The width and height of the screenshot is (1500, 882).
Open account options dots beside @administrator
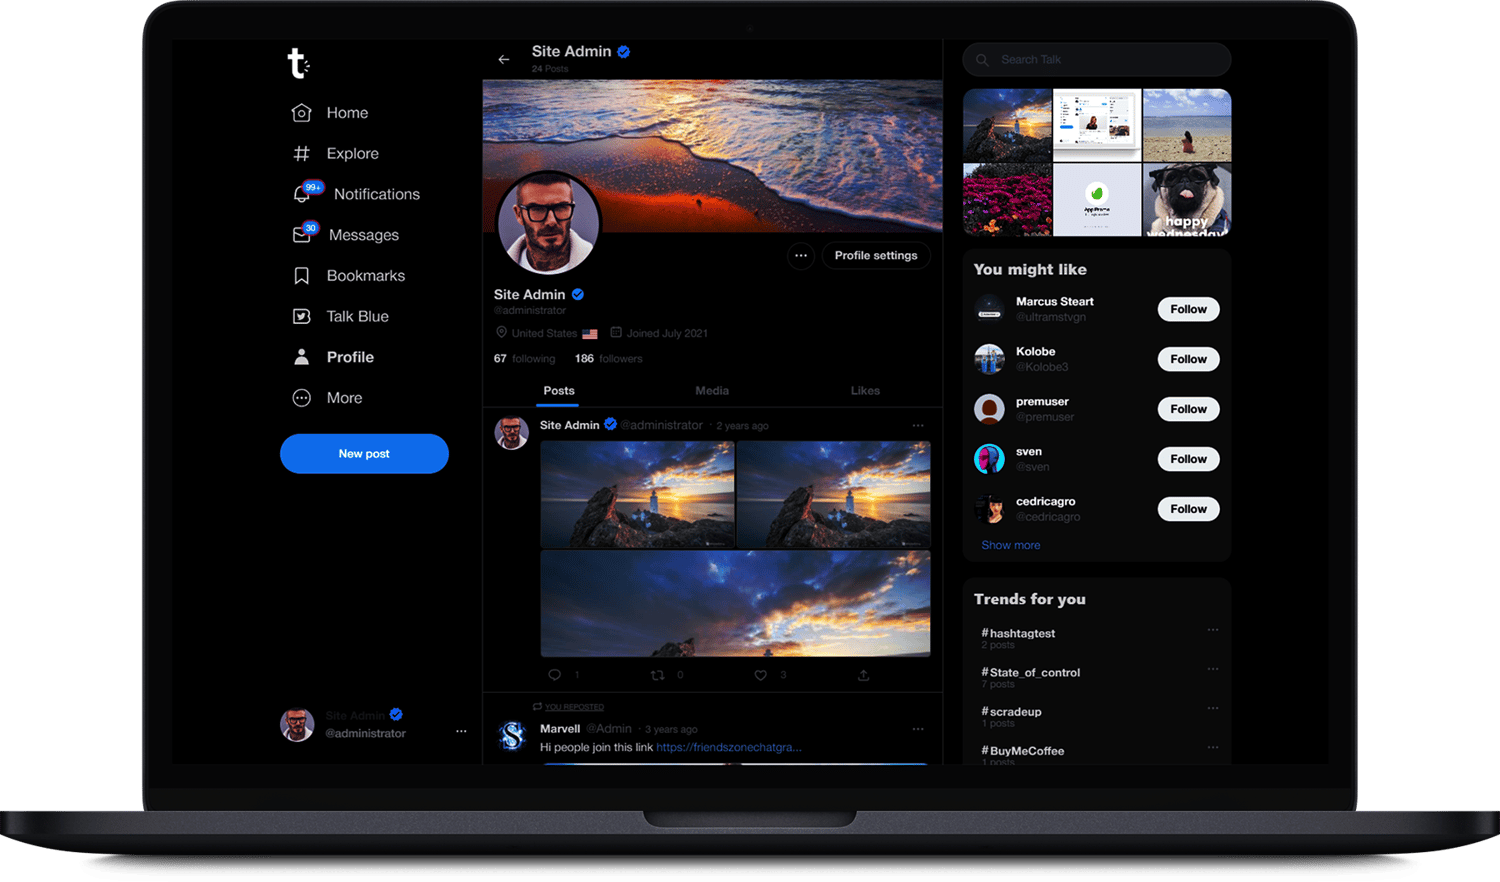click(x=461, y=731)
